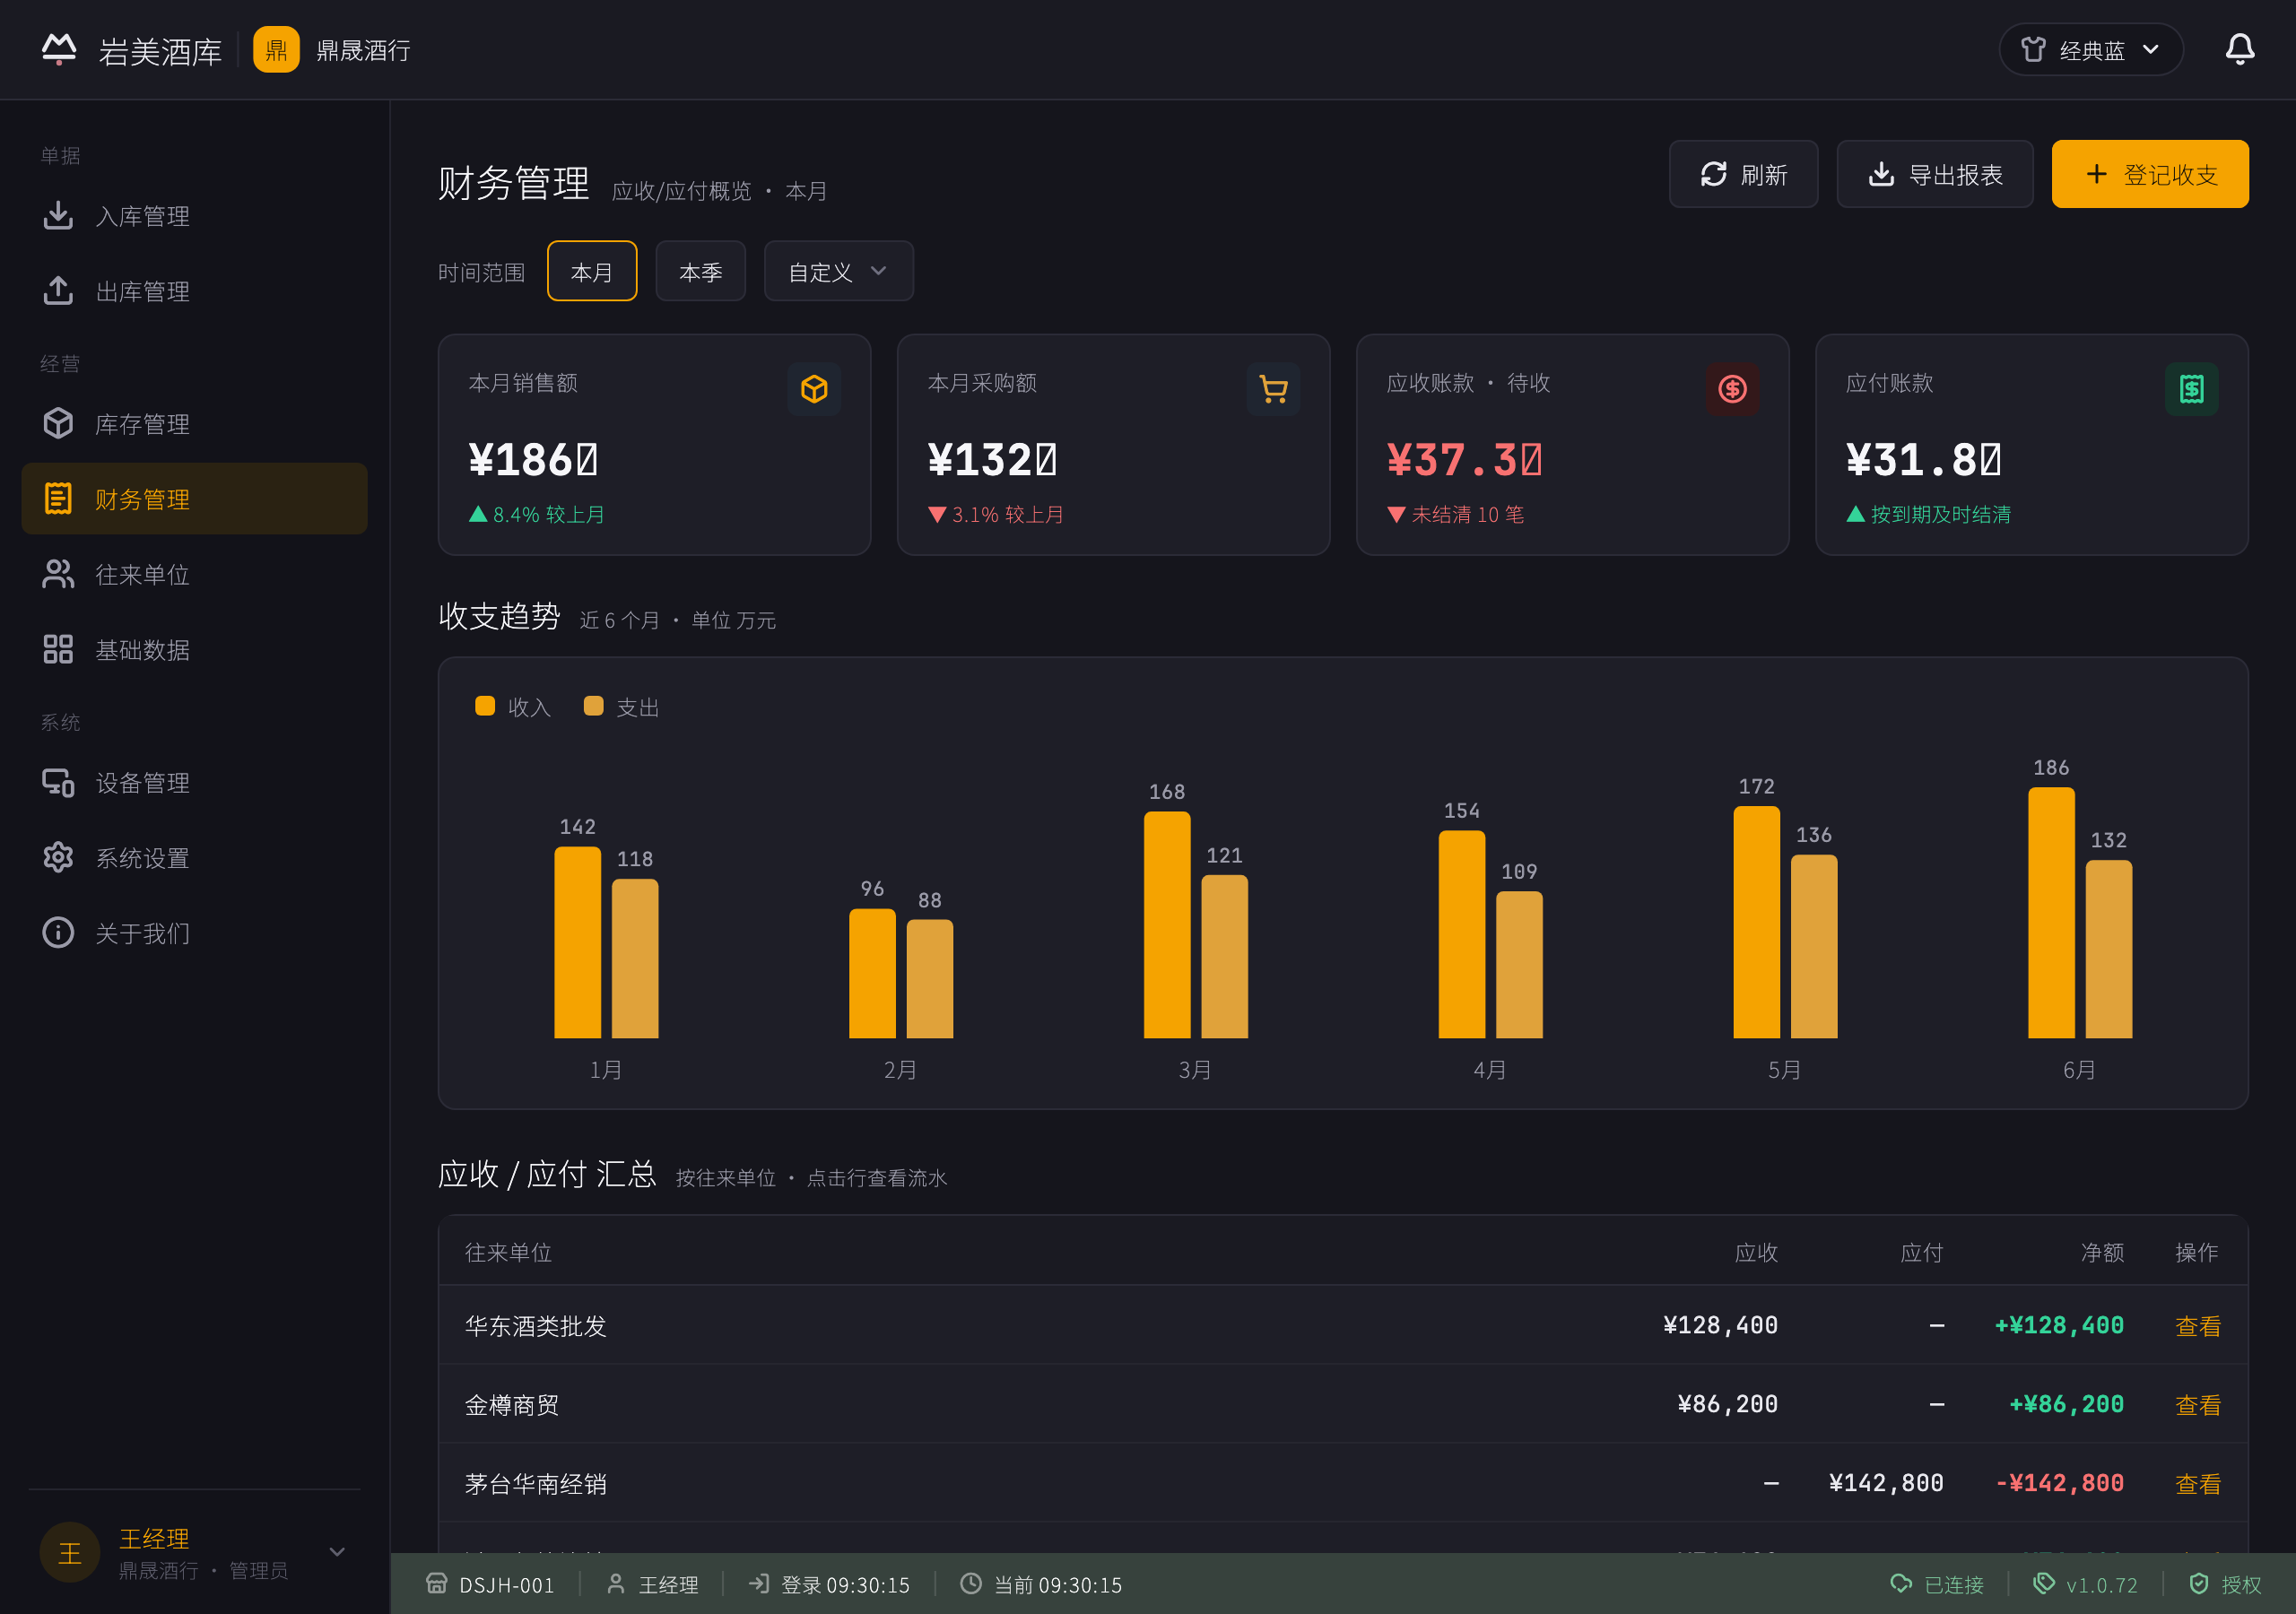
Task: Click the 登记收支 button
Action: point(2150,174)
